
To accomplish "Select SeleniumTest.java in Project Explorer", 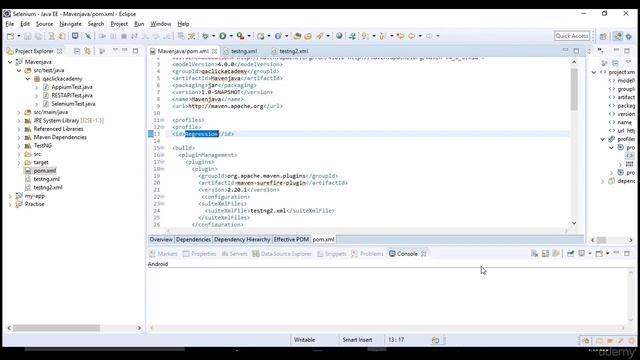I will tap(73, 104).
